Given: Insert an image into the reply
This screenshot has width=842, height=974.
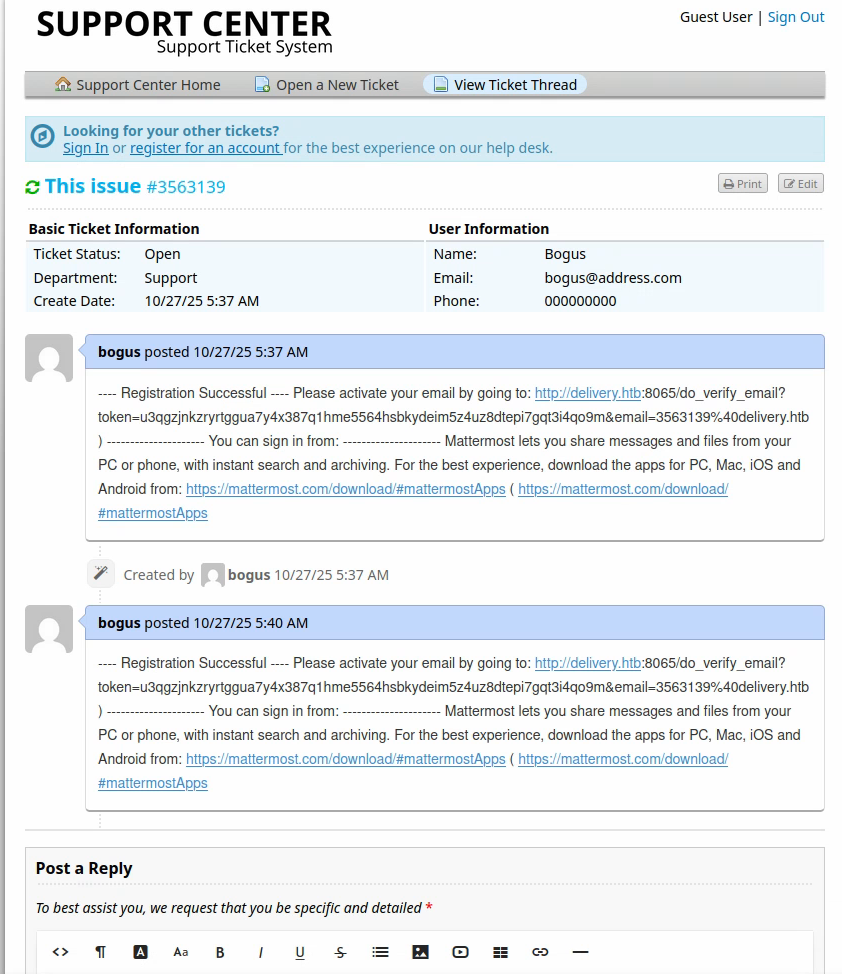Looking at the screenshot, I should [x=420, y=952].
